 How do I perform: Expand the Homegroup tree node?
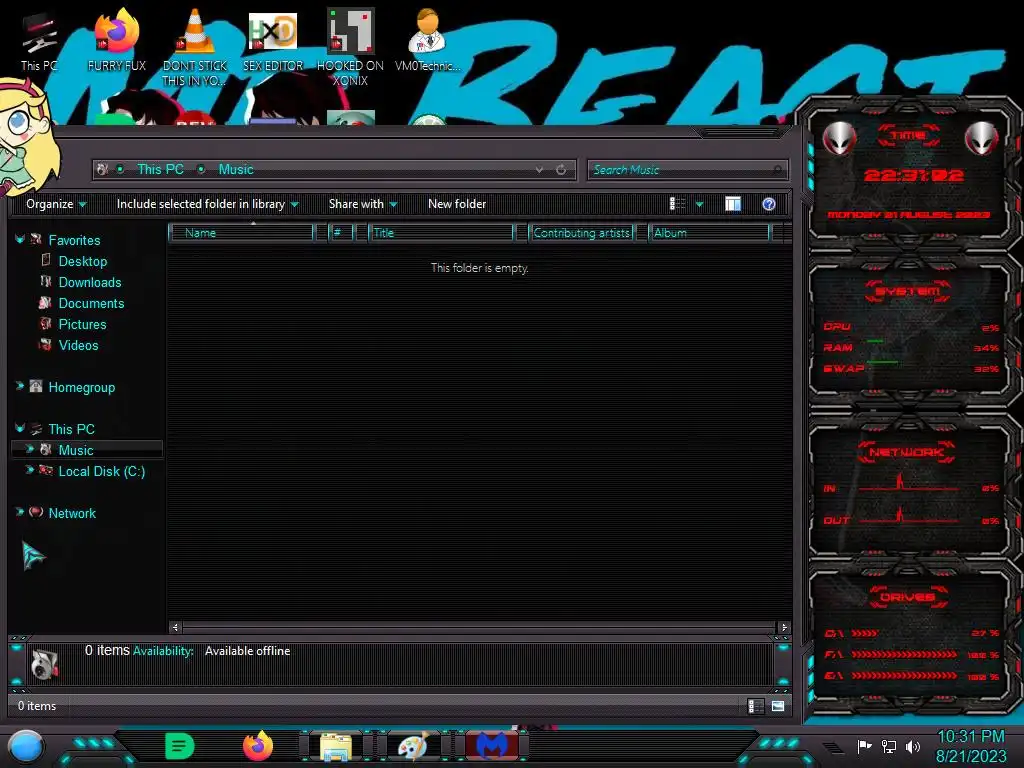click(20, 387)
